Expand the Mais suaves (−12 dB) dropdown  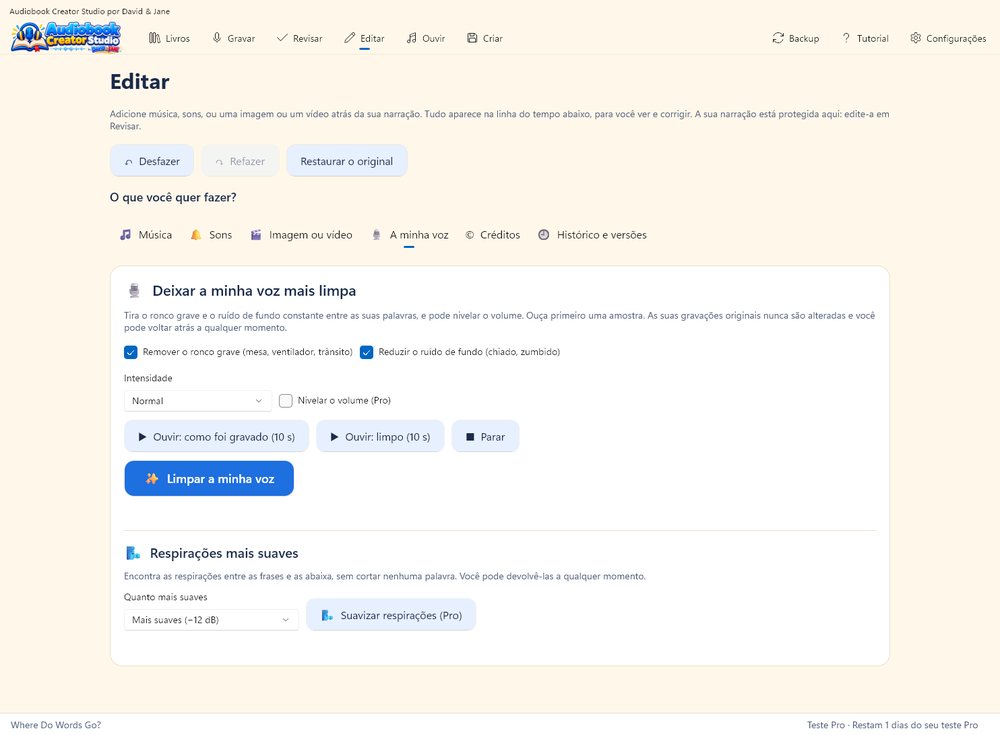point(211,620)
